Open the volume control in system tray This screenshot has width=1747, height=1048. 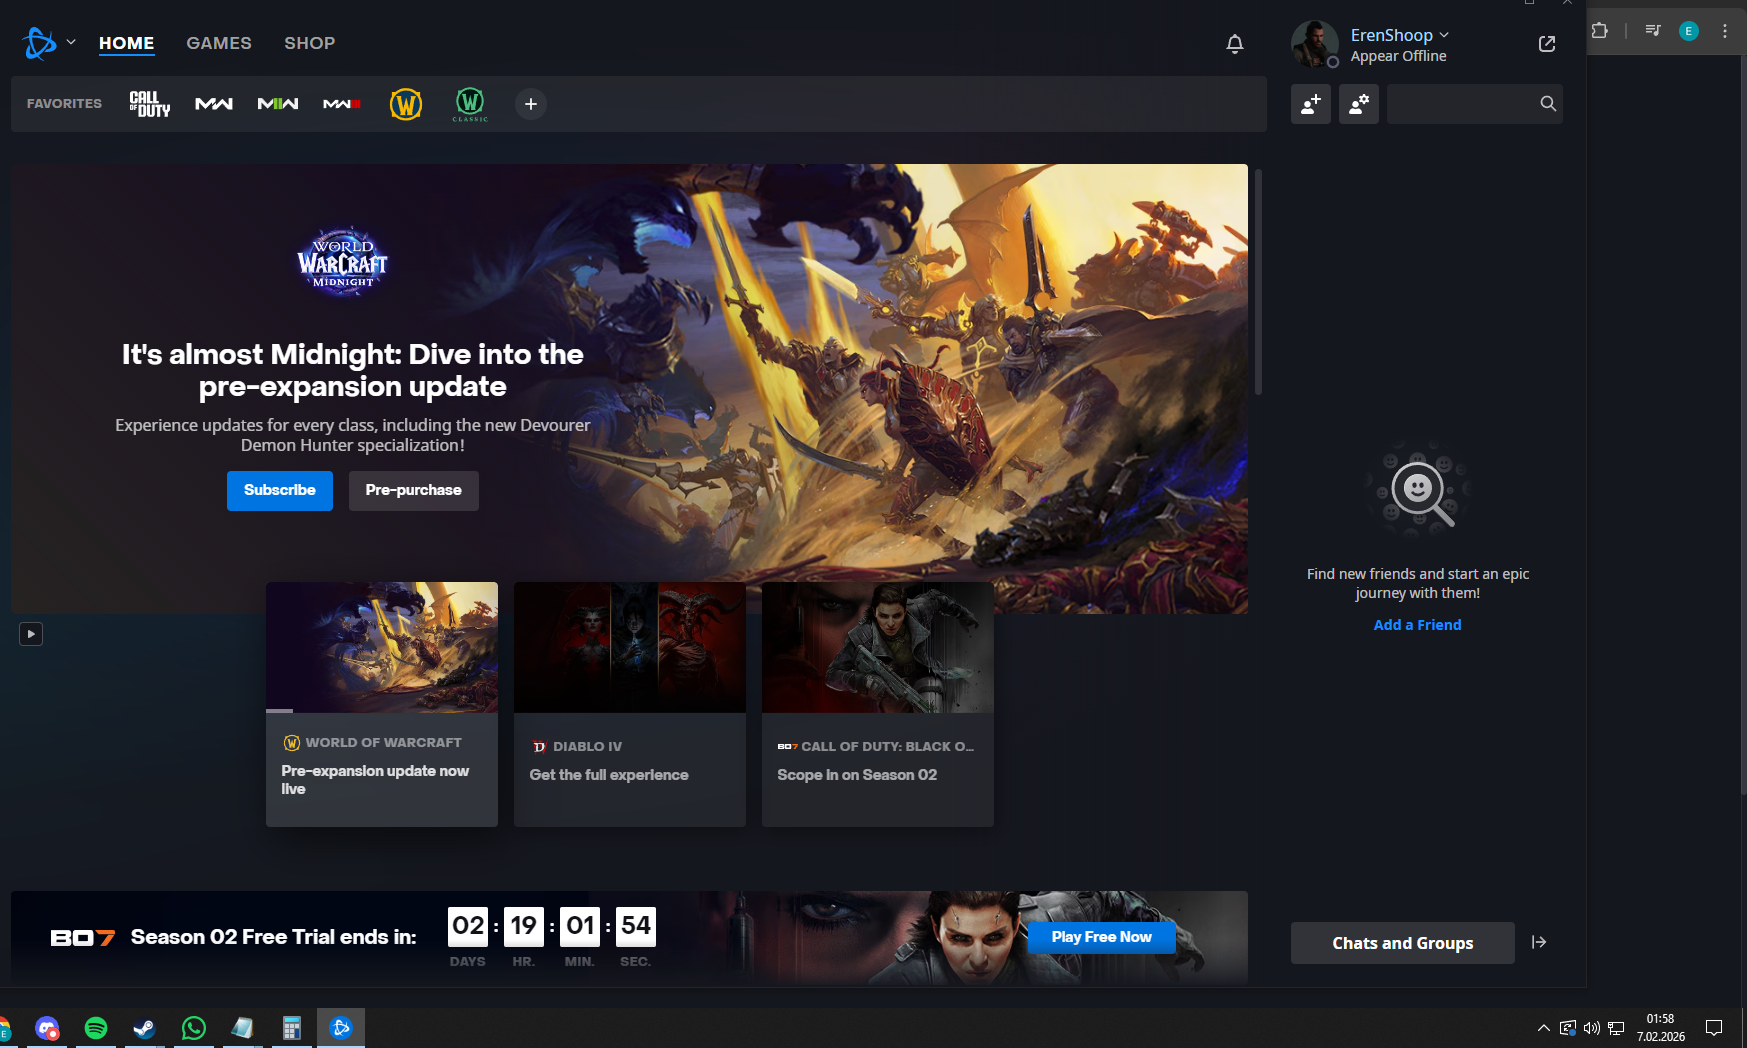pyautogui.click(x=1592, y=1028)
